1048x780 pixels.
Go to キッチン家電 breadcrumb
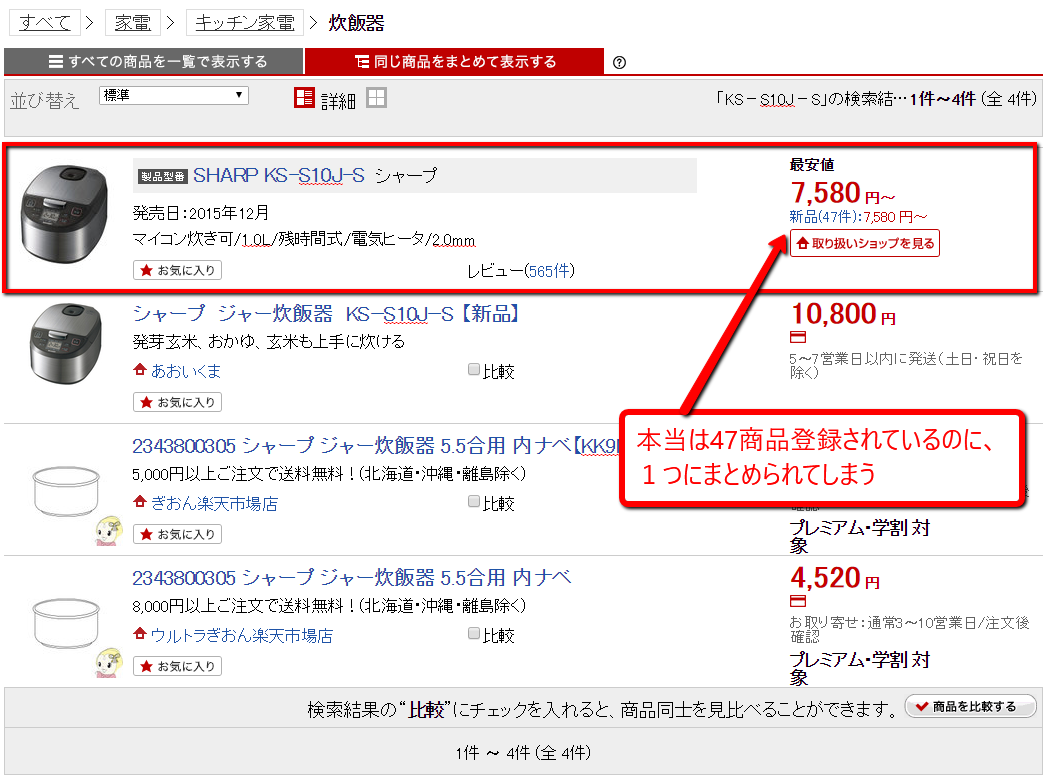[x=245, y=23]
